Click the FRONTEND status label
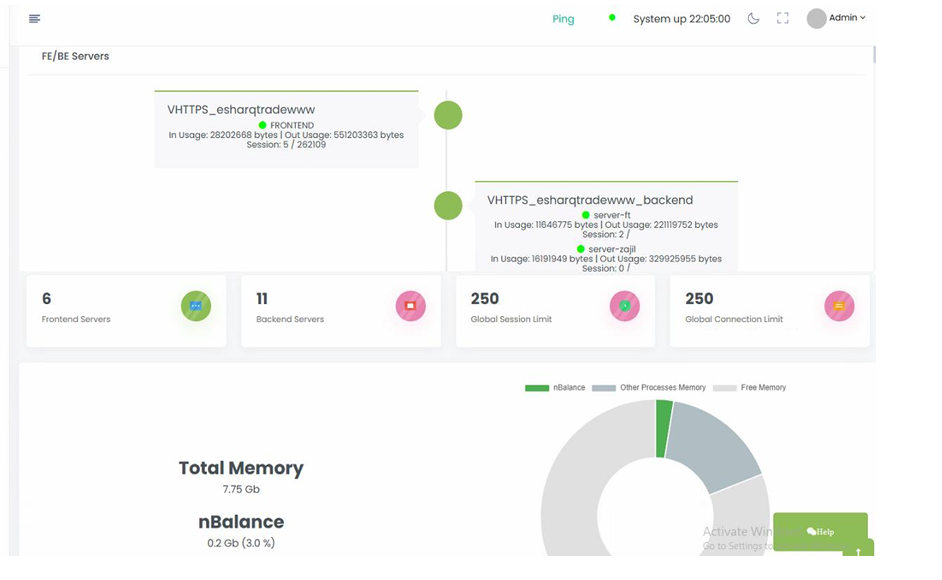This screenshot has height=580, width=942. pos(291,125)
